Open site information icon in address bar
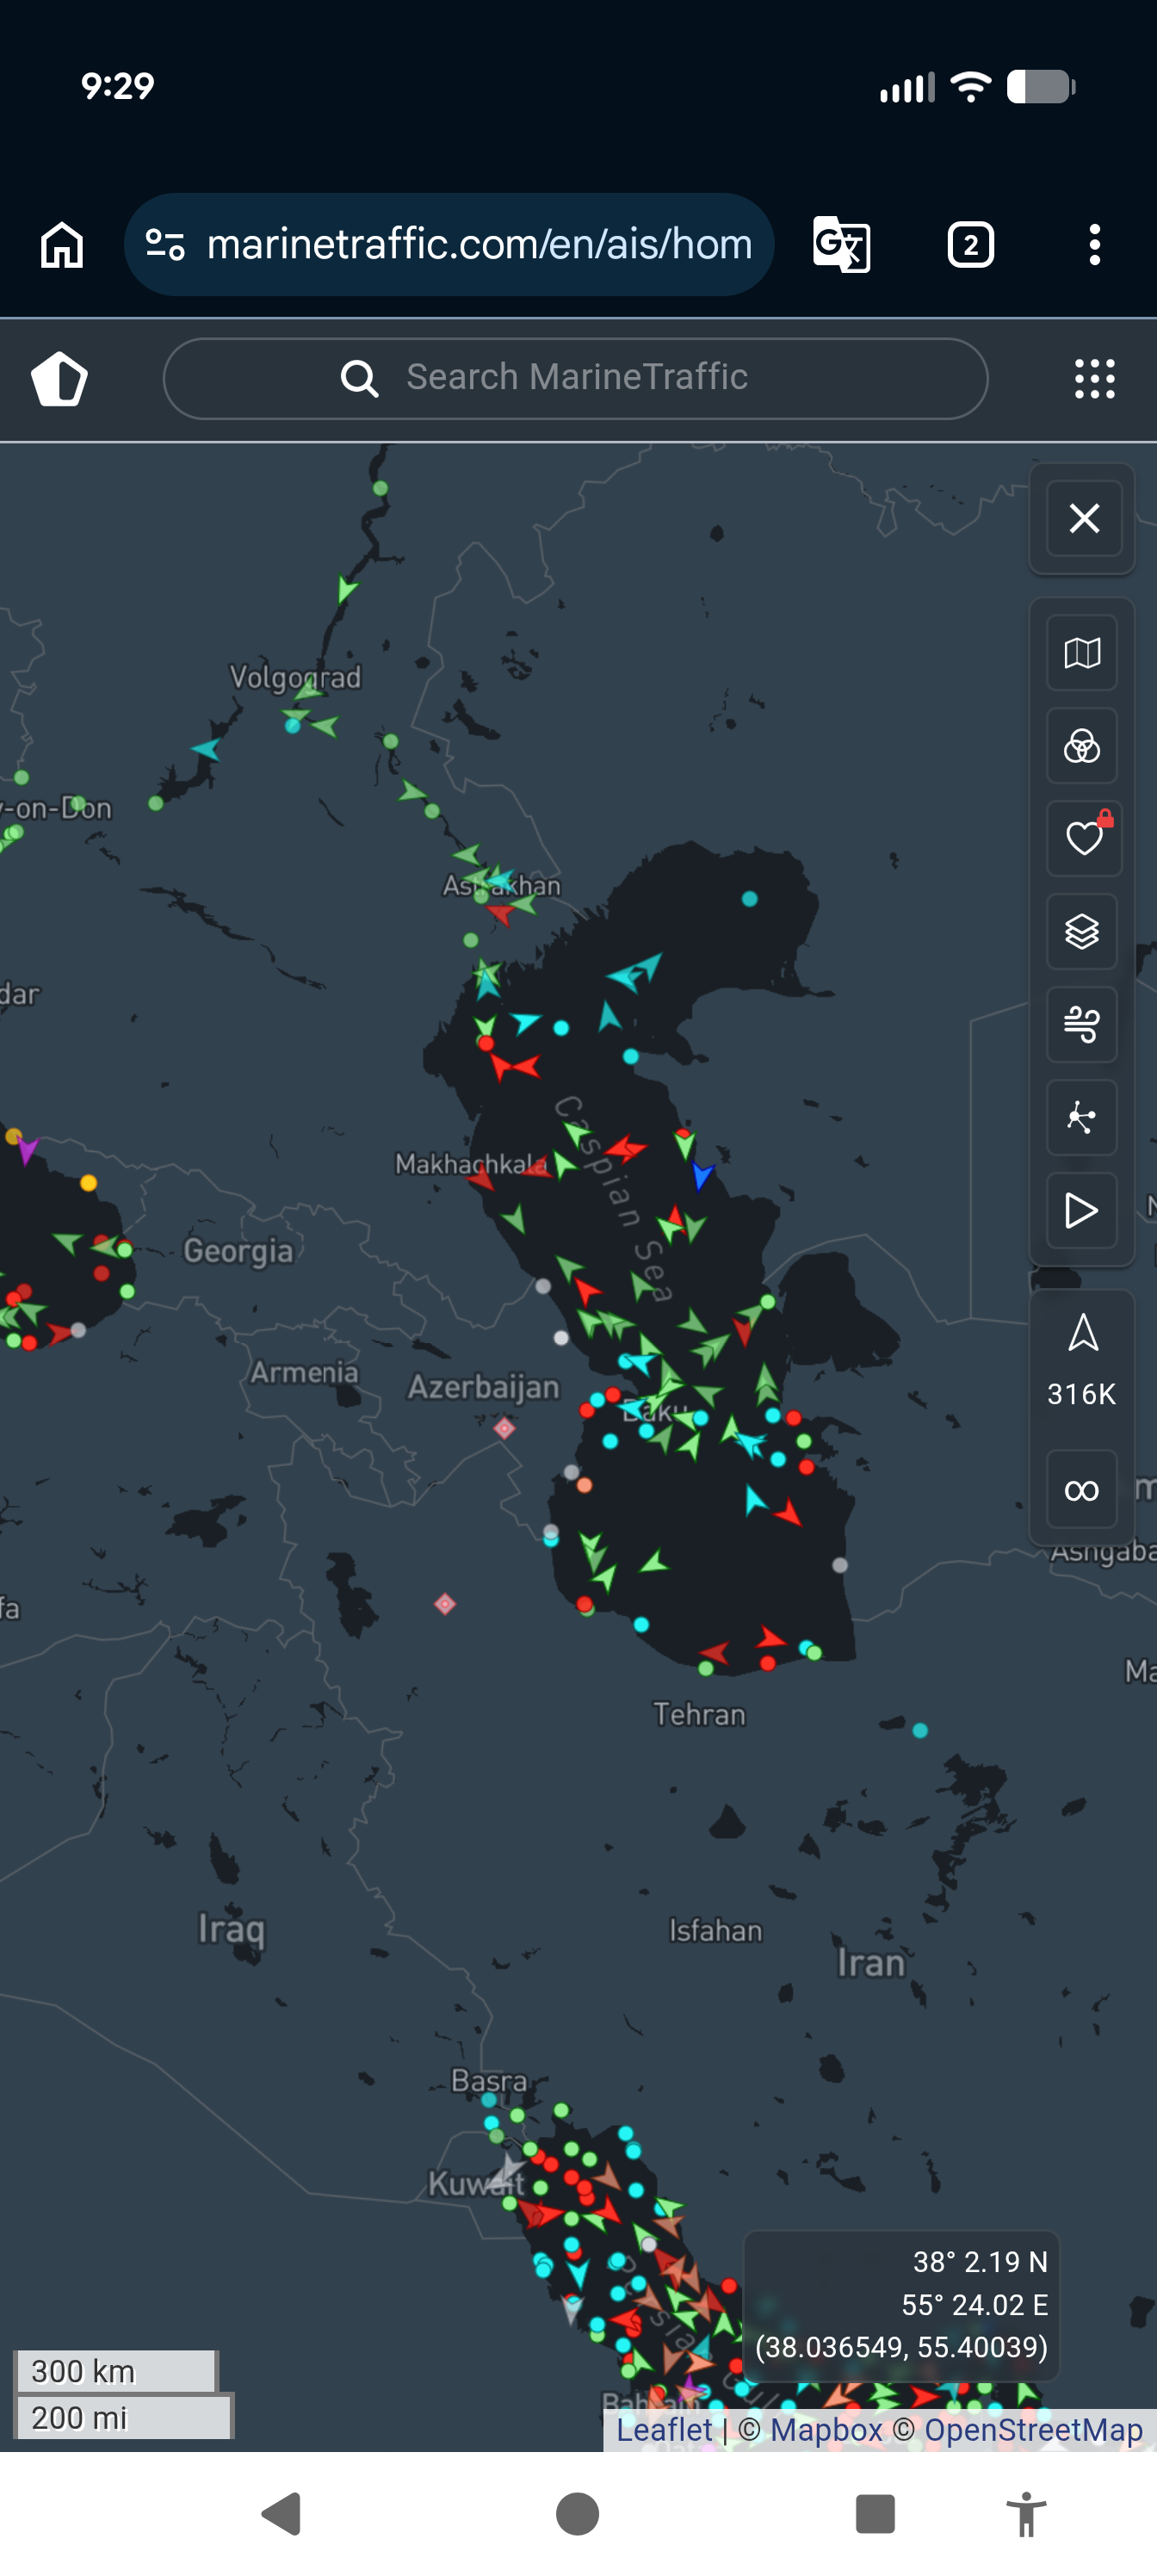Screen dimensions: 1157x2576 (x=165, y=245)
